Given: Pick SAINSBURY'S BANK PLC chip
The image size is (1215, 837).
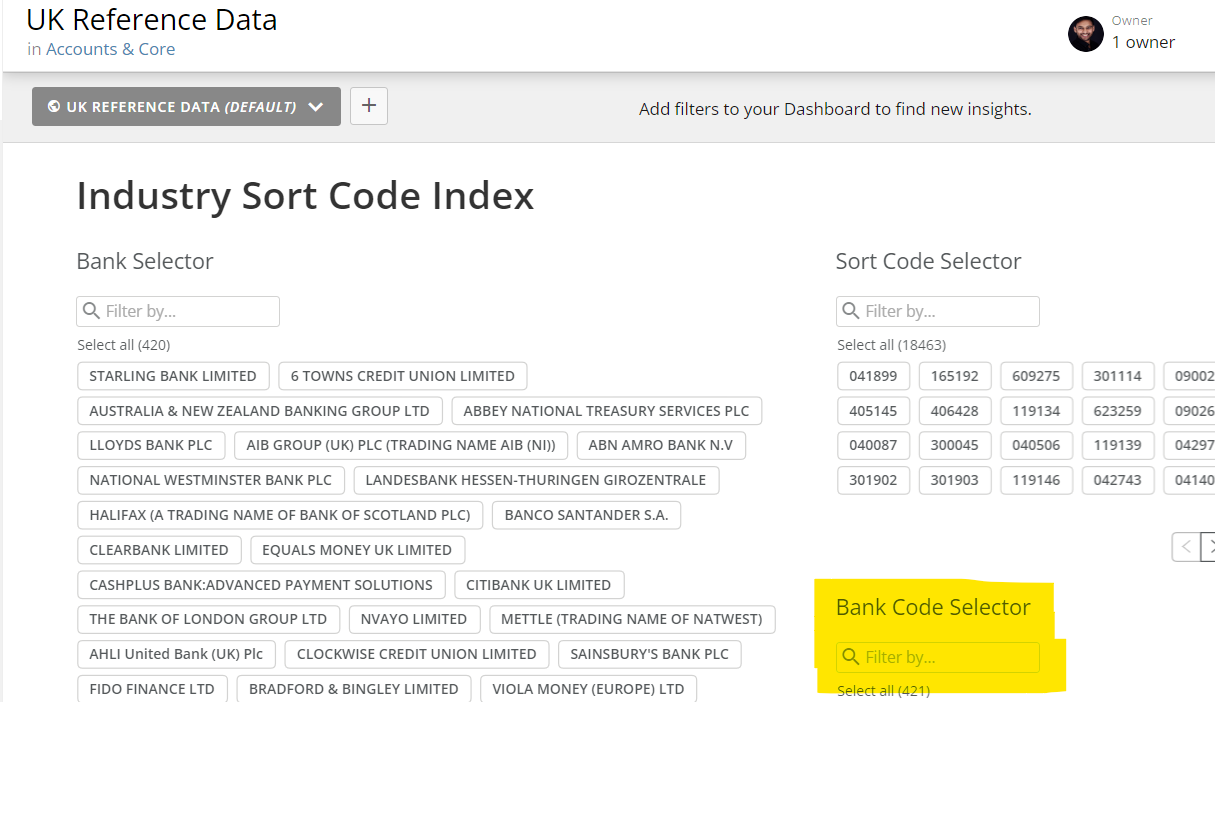Looking at the screenshot, I should 650,654.
